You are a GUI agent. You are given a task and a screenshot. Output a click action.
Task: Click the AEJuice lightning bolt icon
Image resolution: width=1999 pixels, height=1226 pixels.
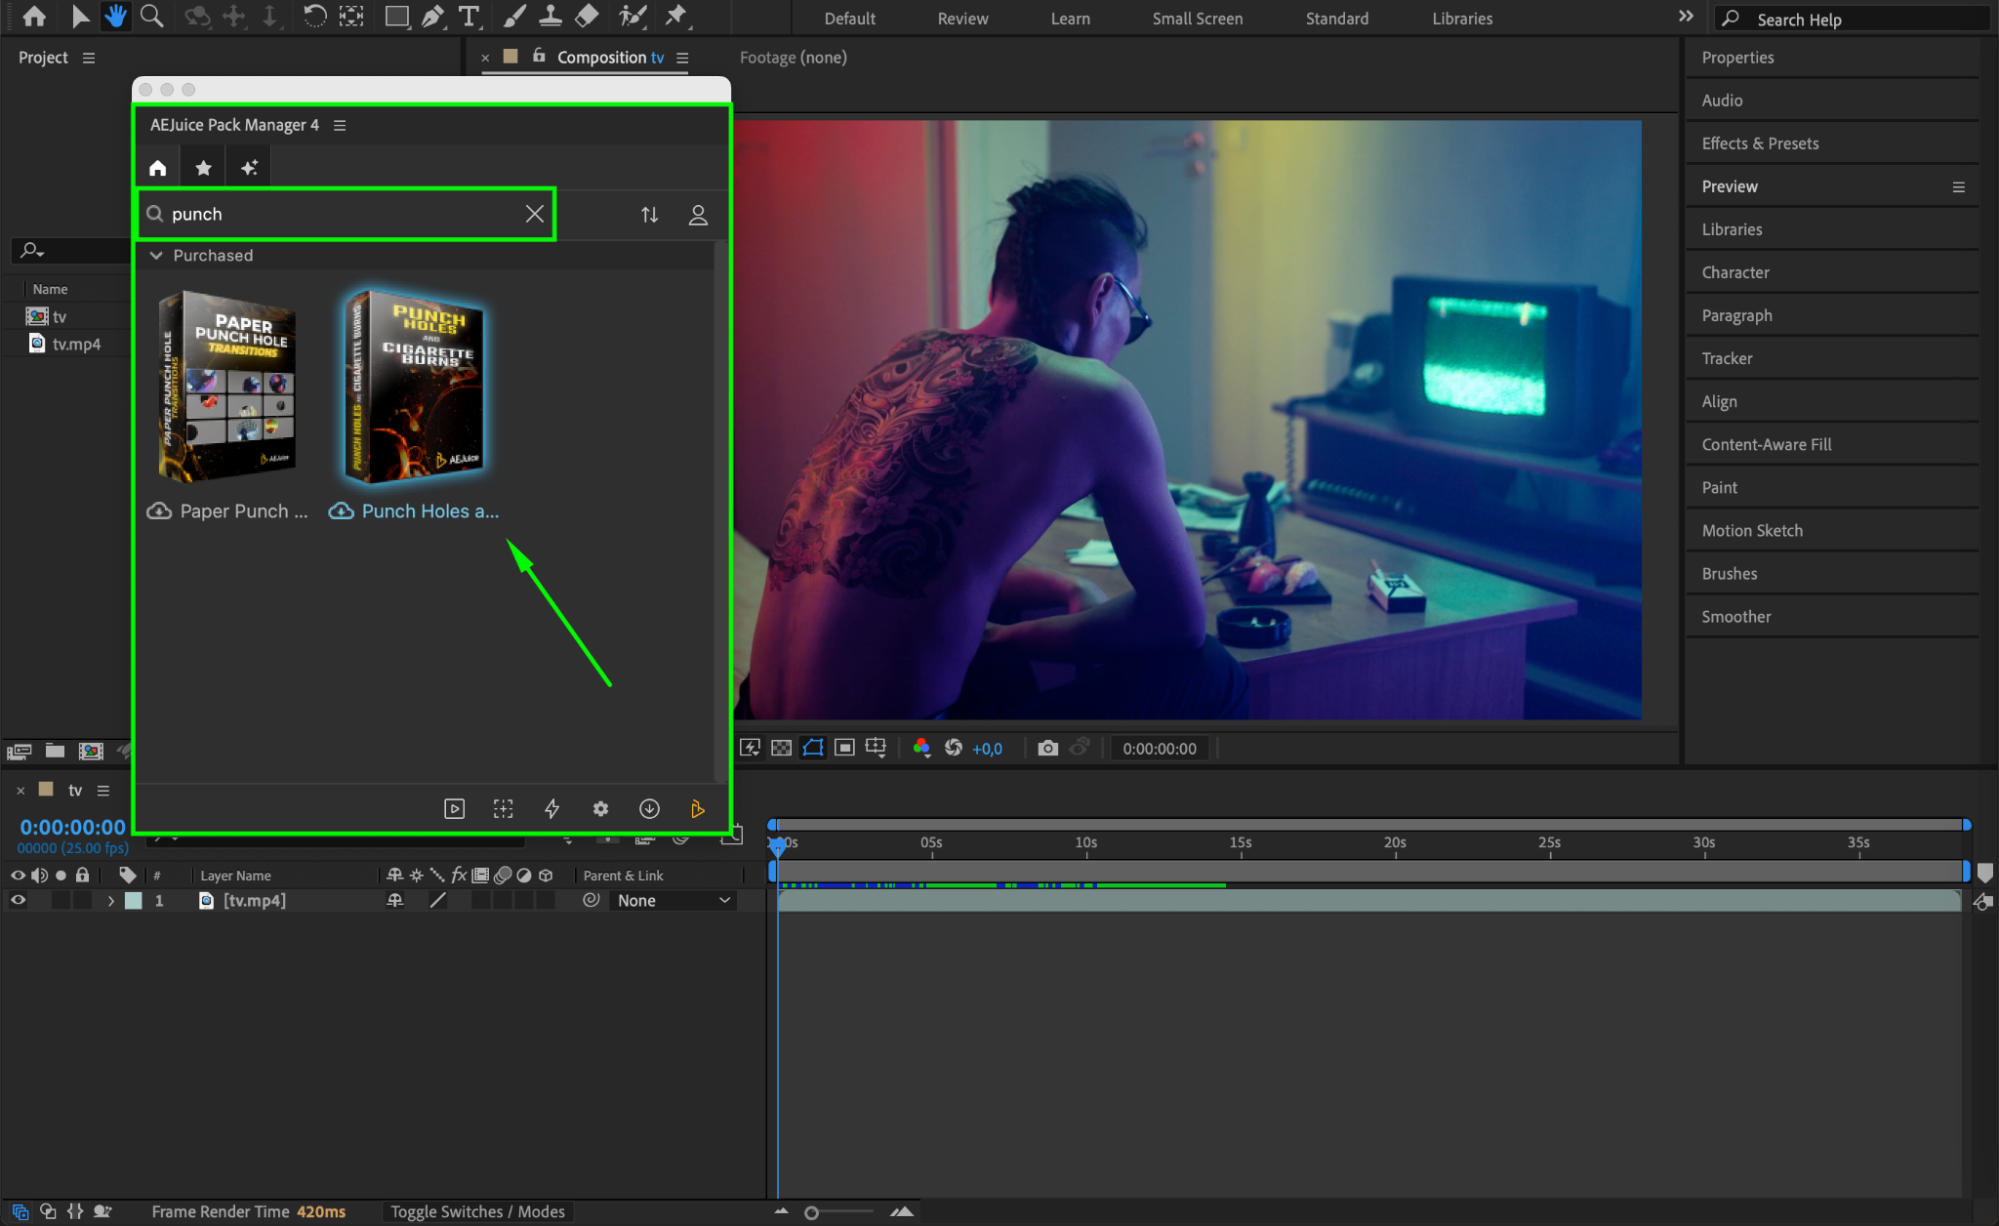(x=552, y=809)
